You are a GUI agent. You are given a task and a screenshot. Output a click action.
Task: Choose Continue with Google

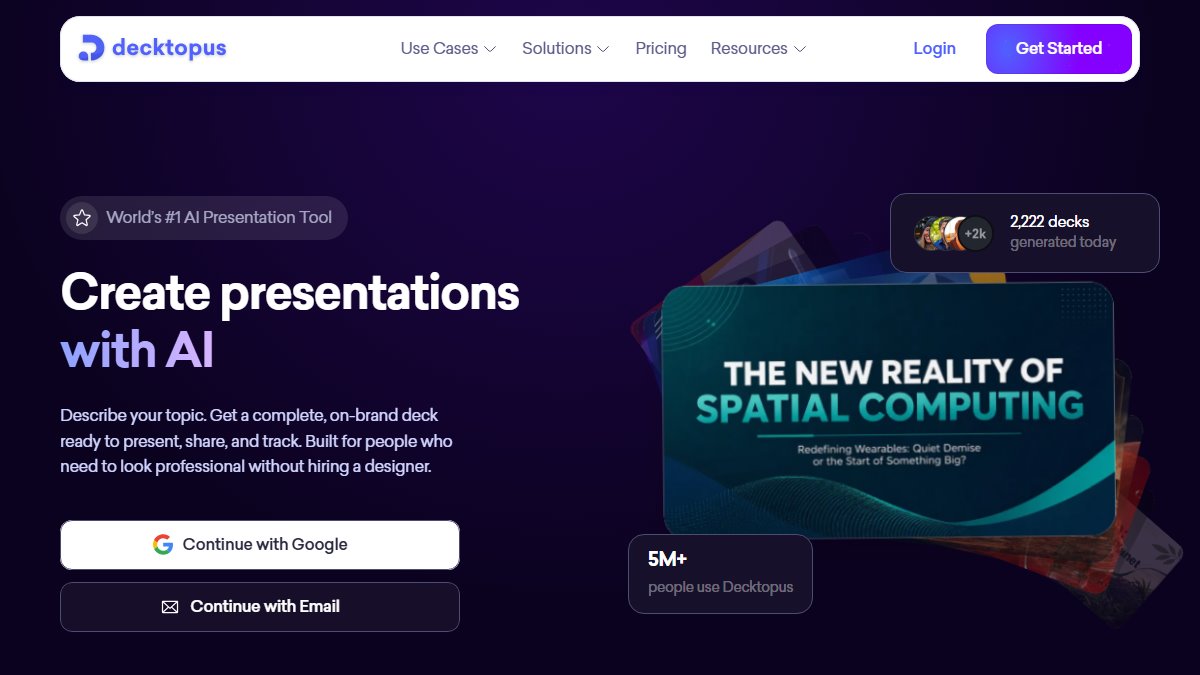260,545
